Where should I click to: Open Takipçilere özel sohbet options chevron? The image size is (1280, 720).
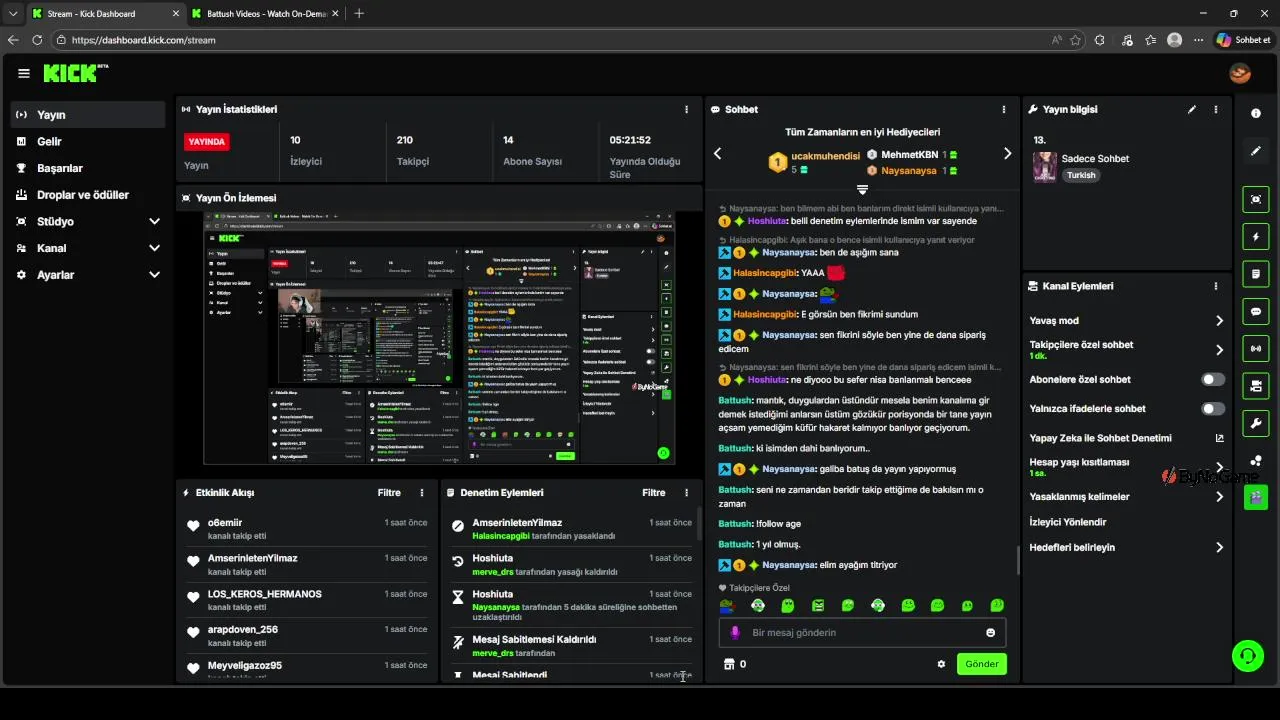[x=1219, y=350]
